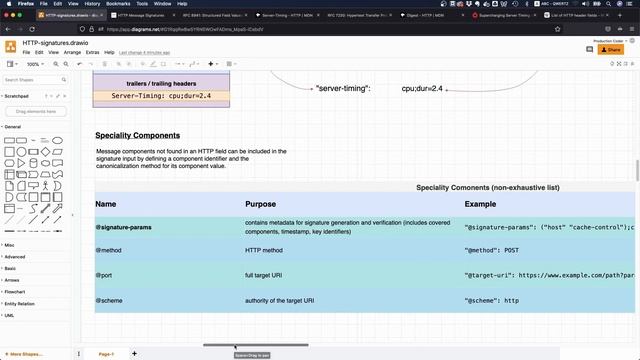Select the circle shape in General
The width and height of the screenshot is (640, 360).
21,152
